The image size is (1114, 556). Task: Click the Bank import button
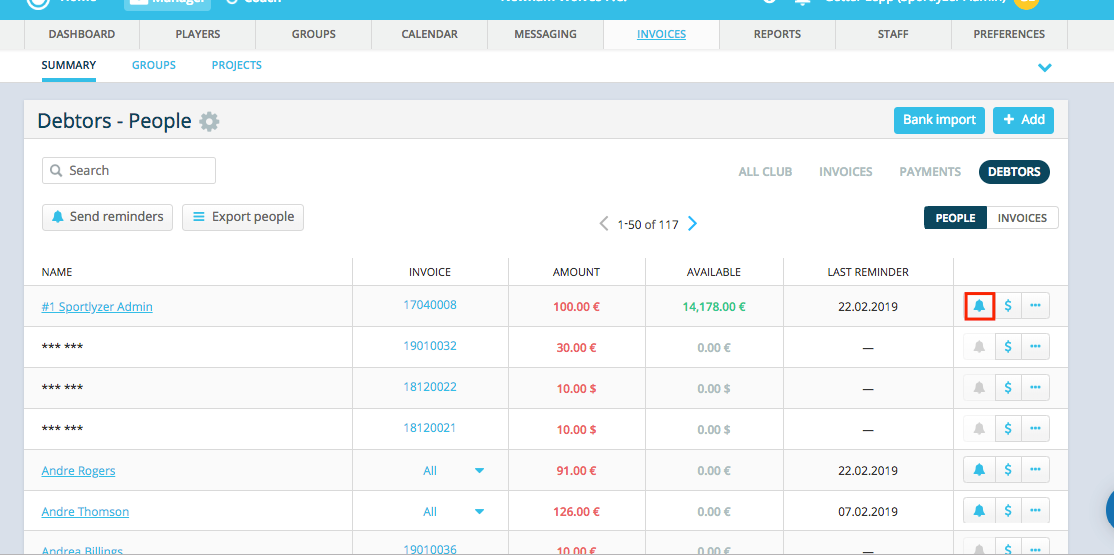tap(939, 120)
